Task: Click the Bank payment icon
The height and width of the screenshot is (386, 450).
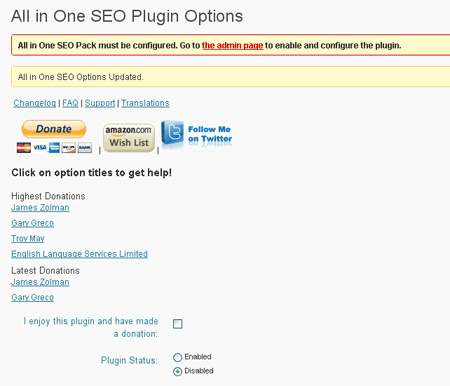Action: 85,147
